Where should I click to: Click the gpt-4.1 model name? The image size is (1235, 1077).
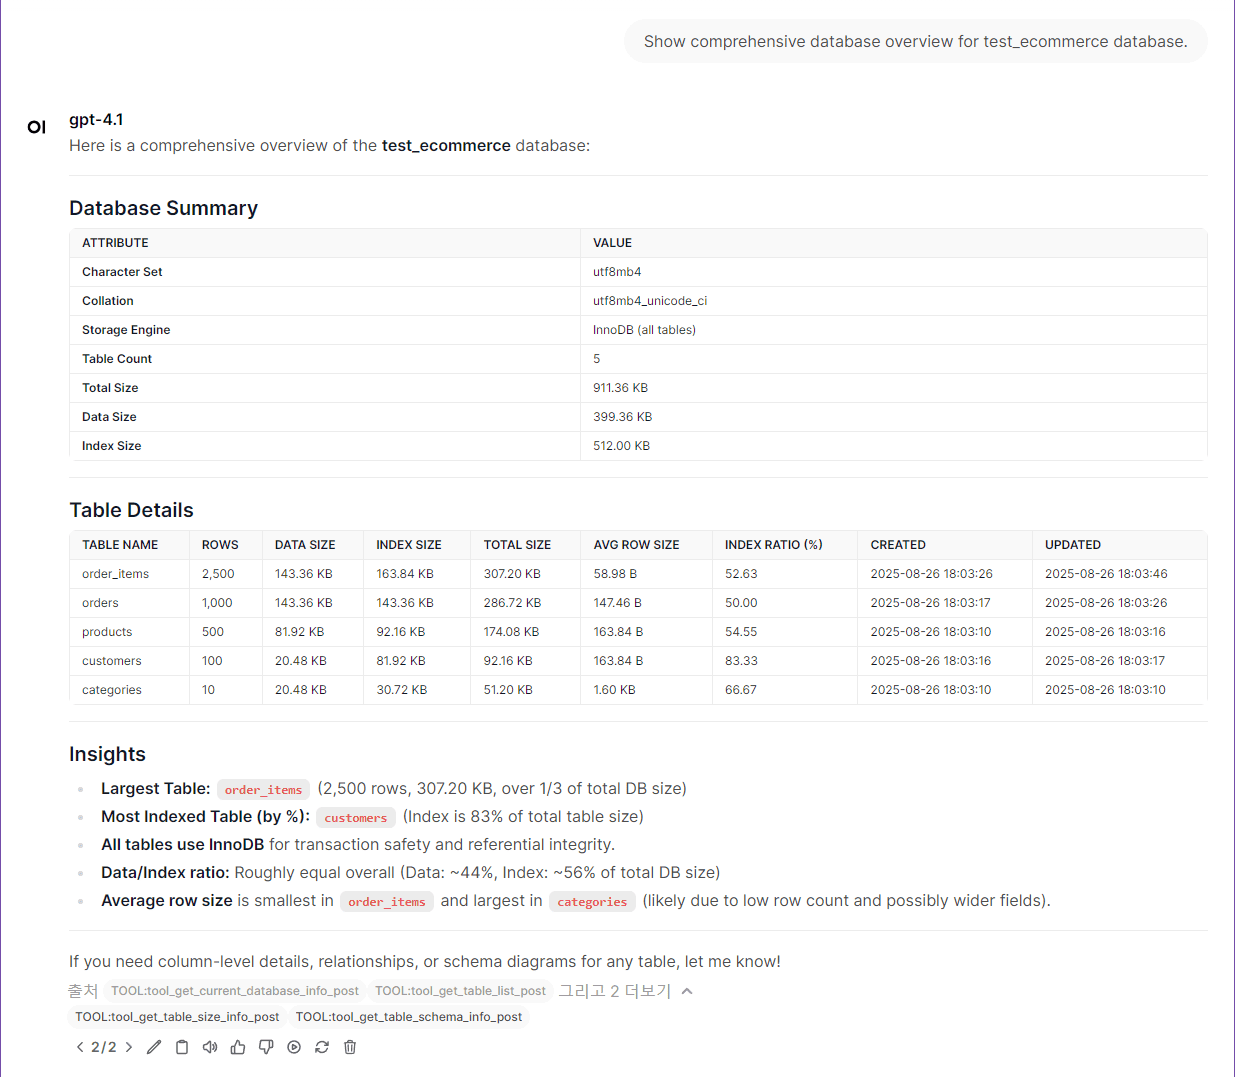pos(96,119)
